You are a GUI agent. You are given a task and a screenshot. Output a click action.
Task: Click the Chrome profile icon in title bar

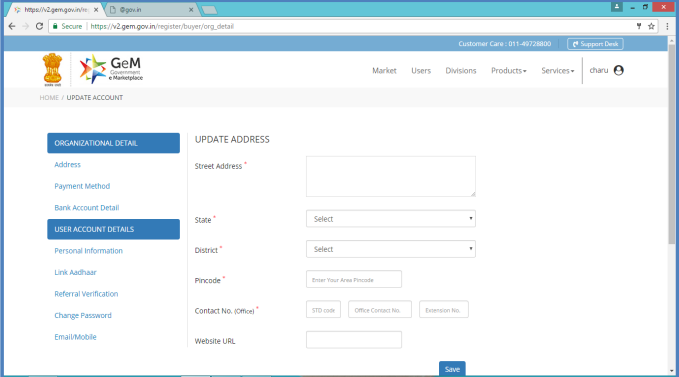(617, 7)
